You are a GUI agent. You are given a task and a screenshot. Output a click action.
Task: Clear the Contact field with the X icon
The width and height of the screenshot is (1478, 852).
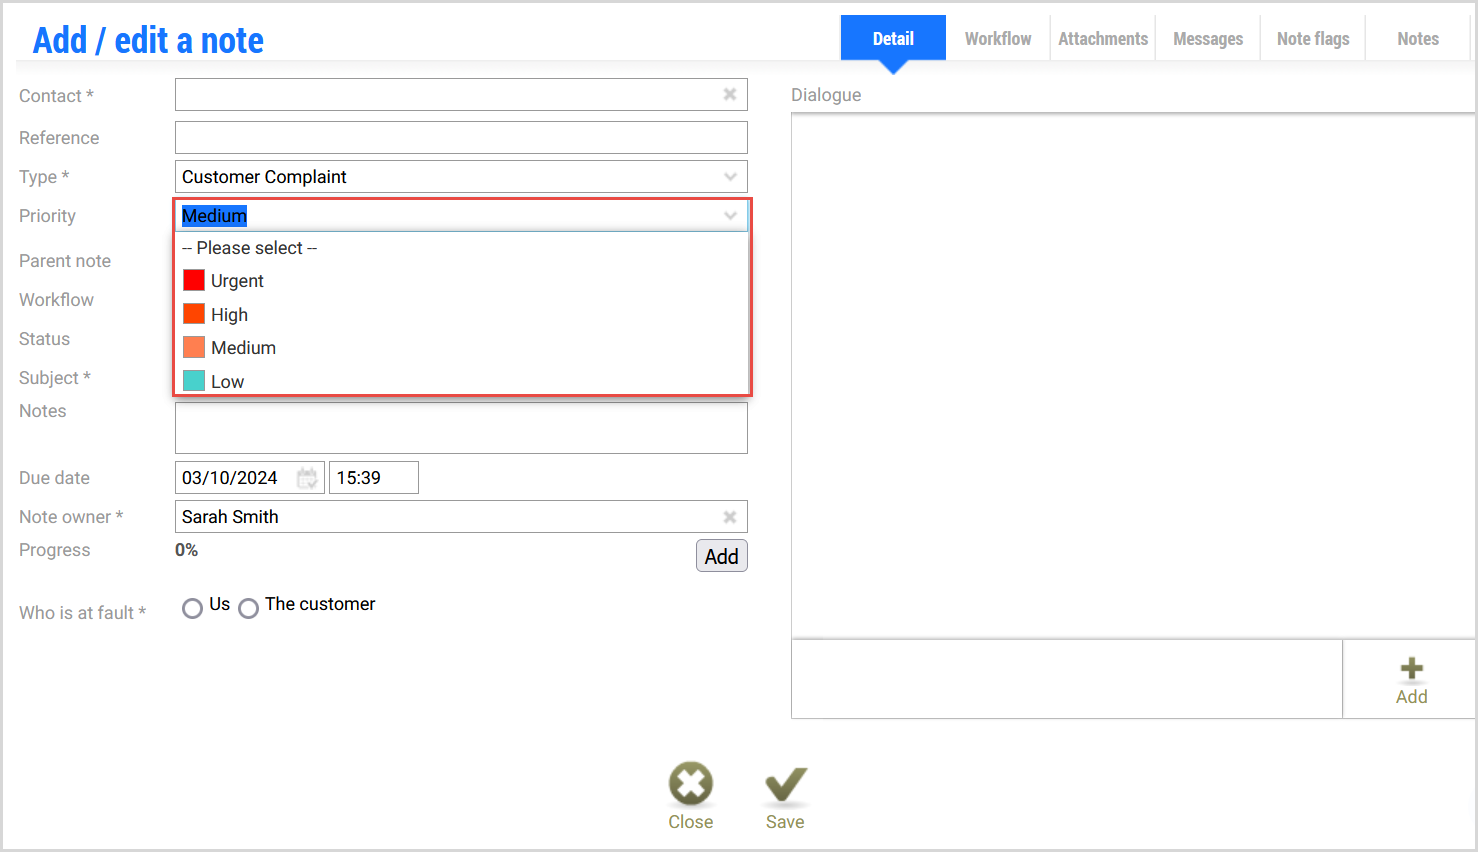(x=730, y=94)
